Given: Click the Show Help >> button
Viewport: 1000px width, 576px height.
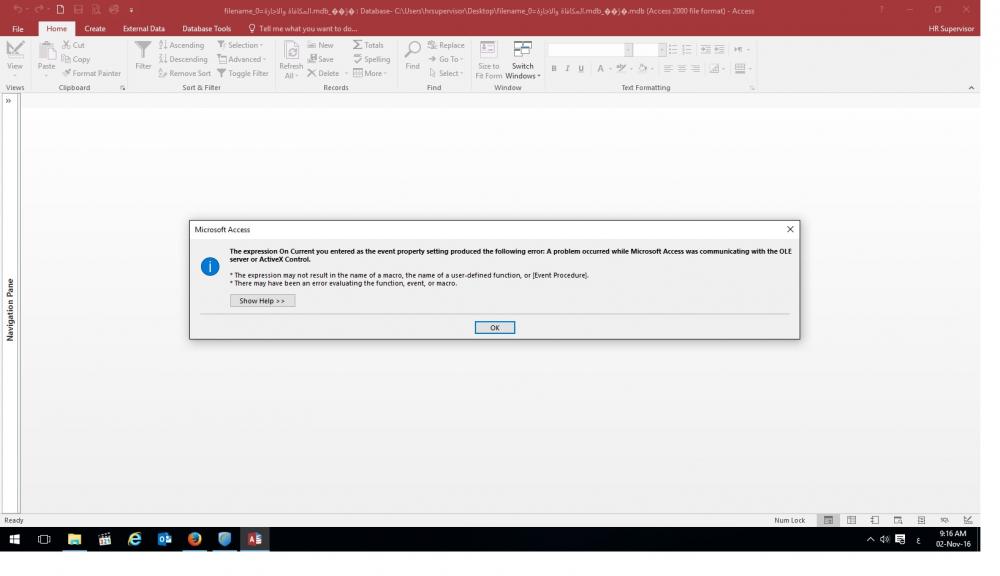Looking at the screenshot, I should [262, 300].
